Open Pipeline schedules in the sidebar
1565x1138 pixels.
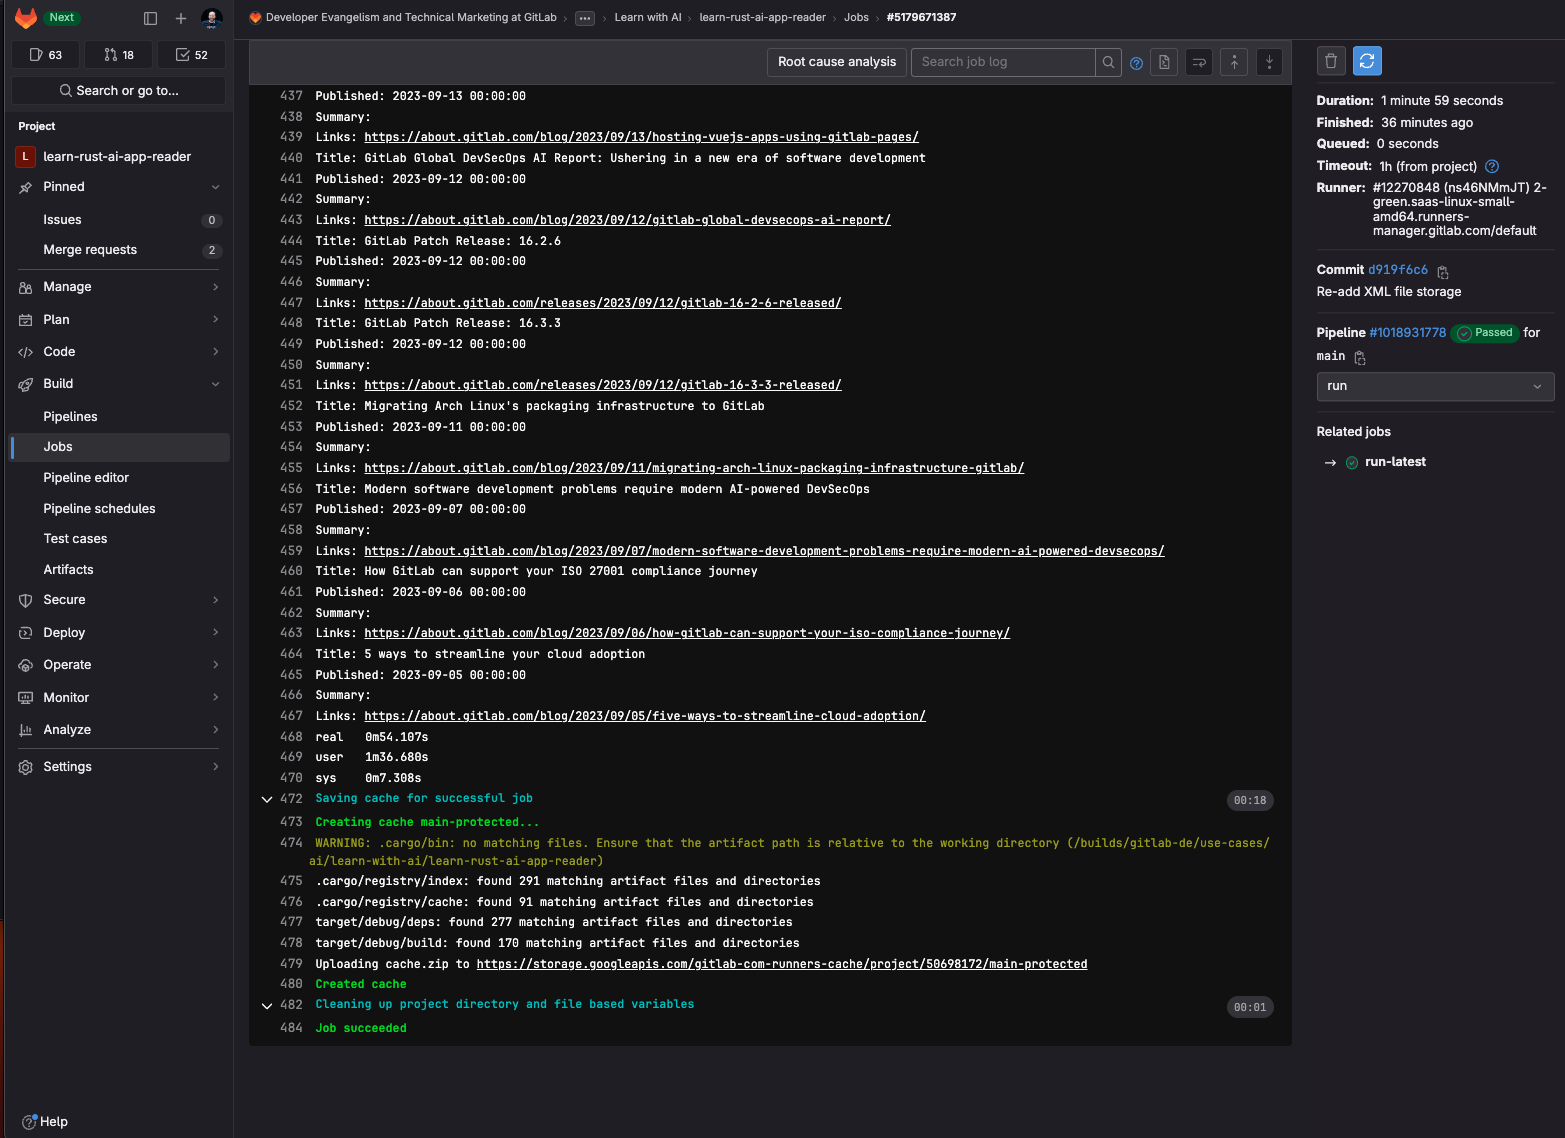(99, 508)
